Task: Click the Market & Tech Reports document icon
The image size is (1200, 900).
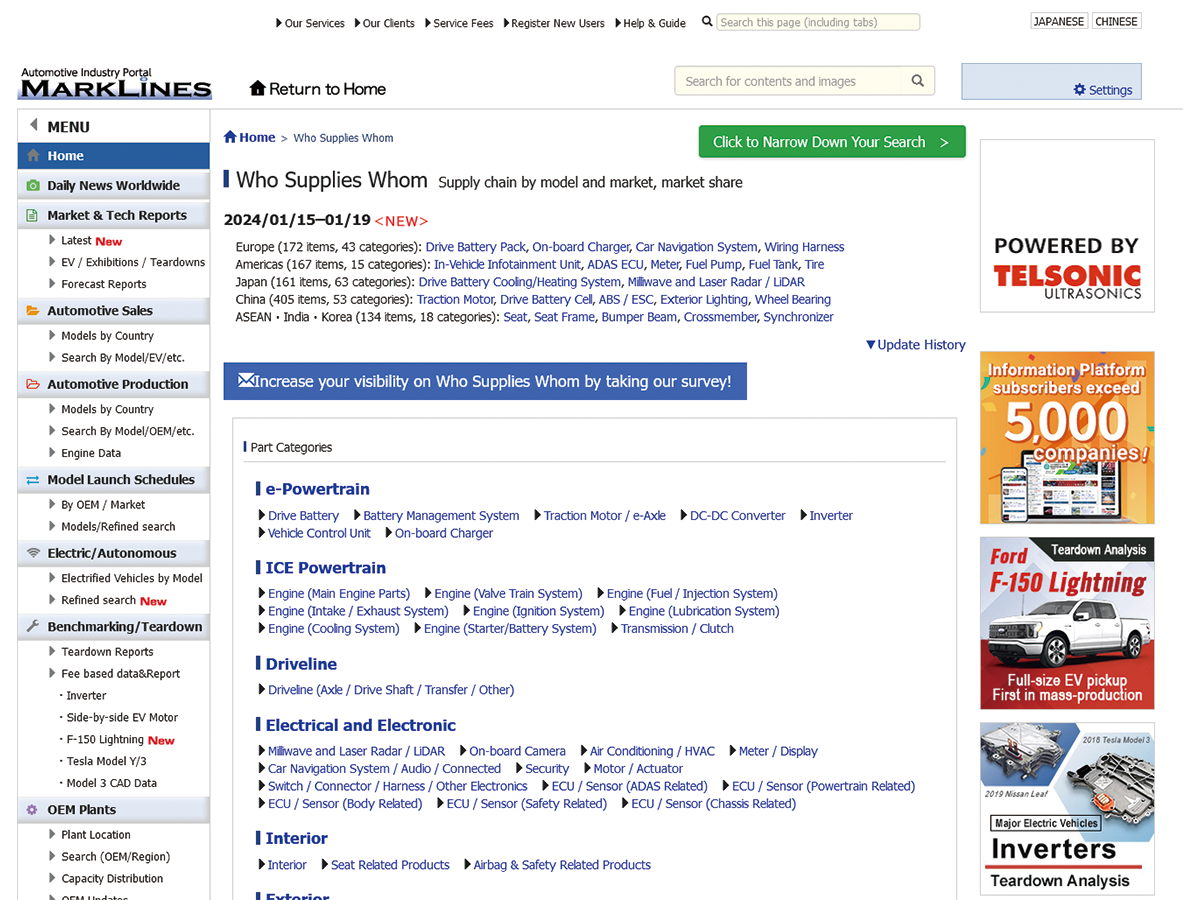Action: coord(33,215)
